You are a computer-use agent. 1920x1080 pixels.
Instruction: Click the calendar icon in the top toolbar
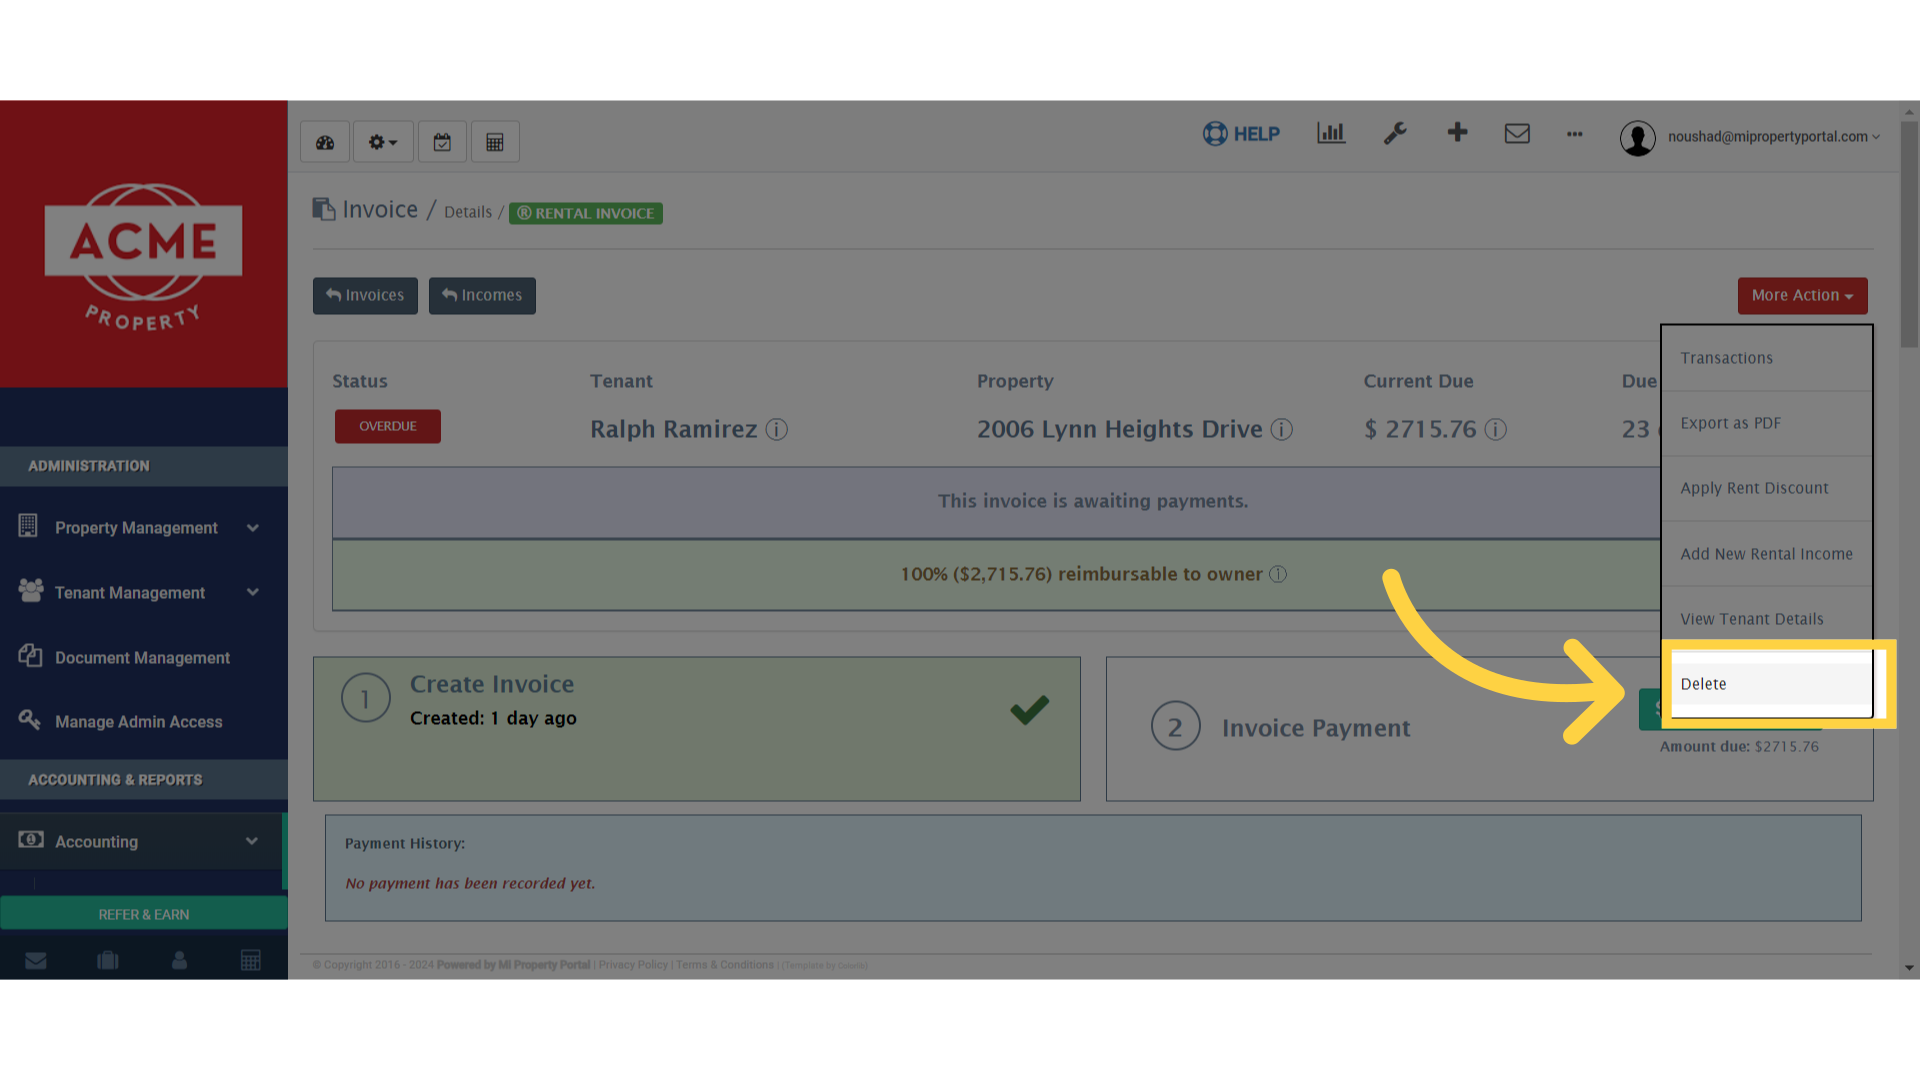[442, 141]
